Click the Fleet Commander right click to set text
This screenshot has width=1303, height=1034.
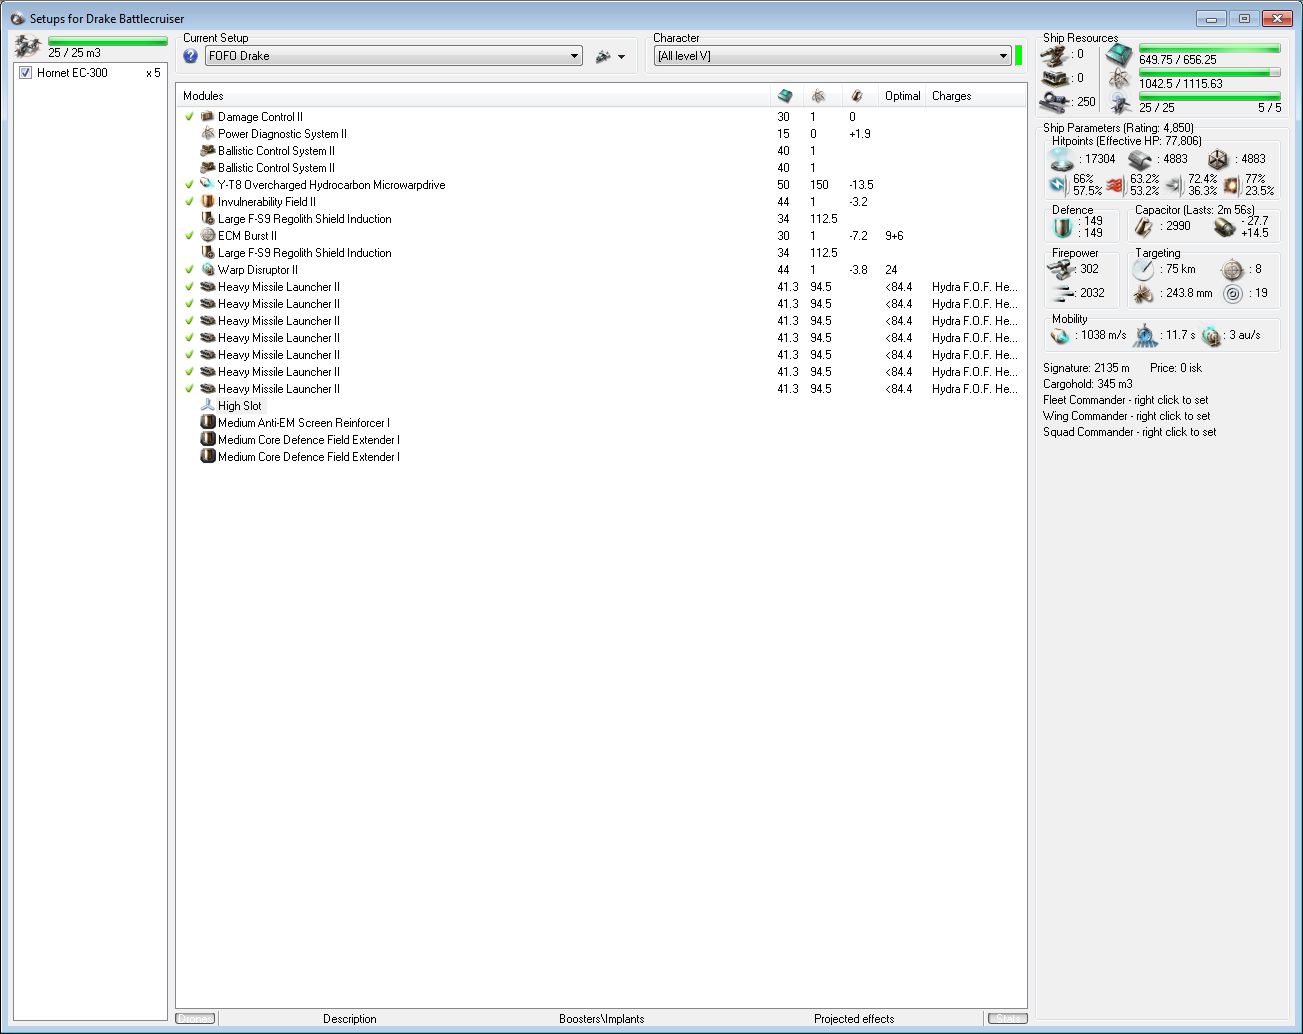tap(1125, 400)
